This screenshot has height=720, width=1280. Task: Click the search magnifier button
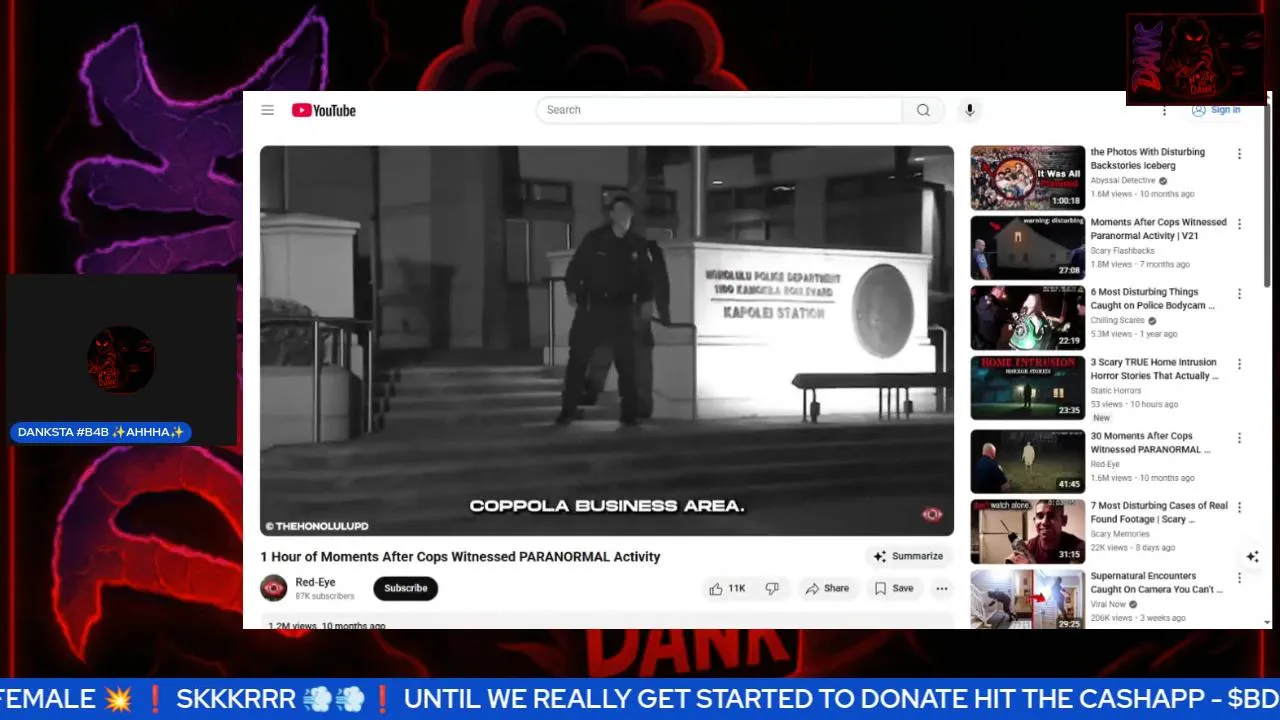coord(923,110)
